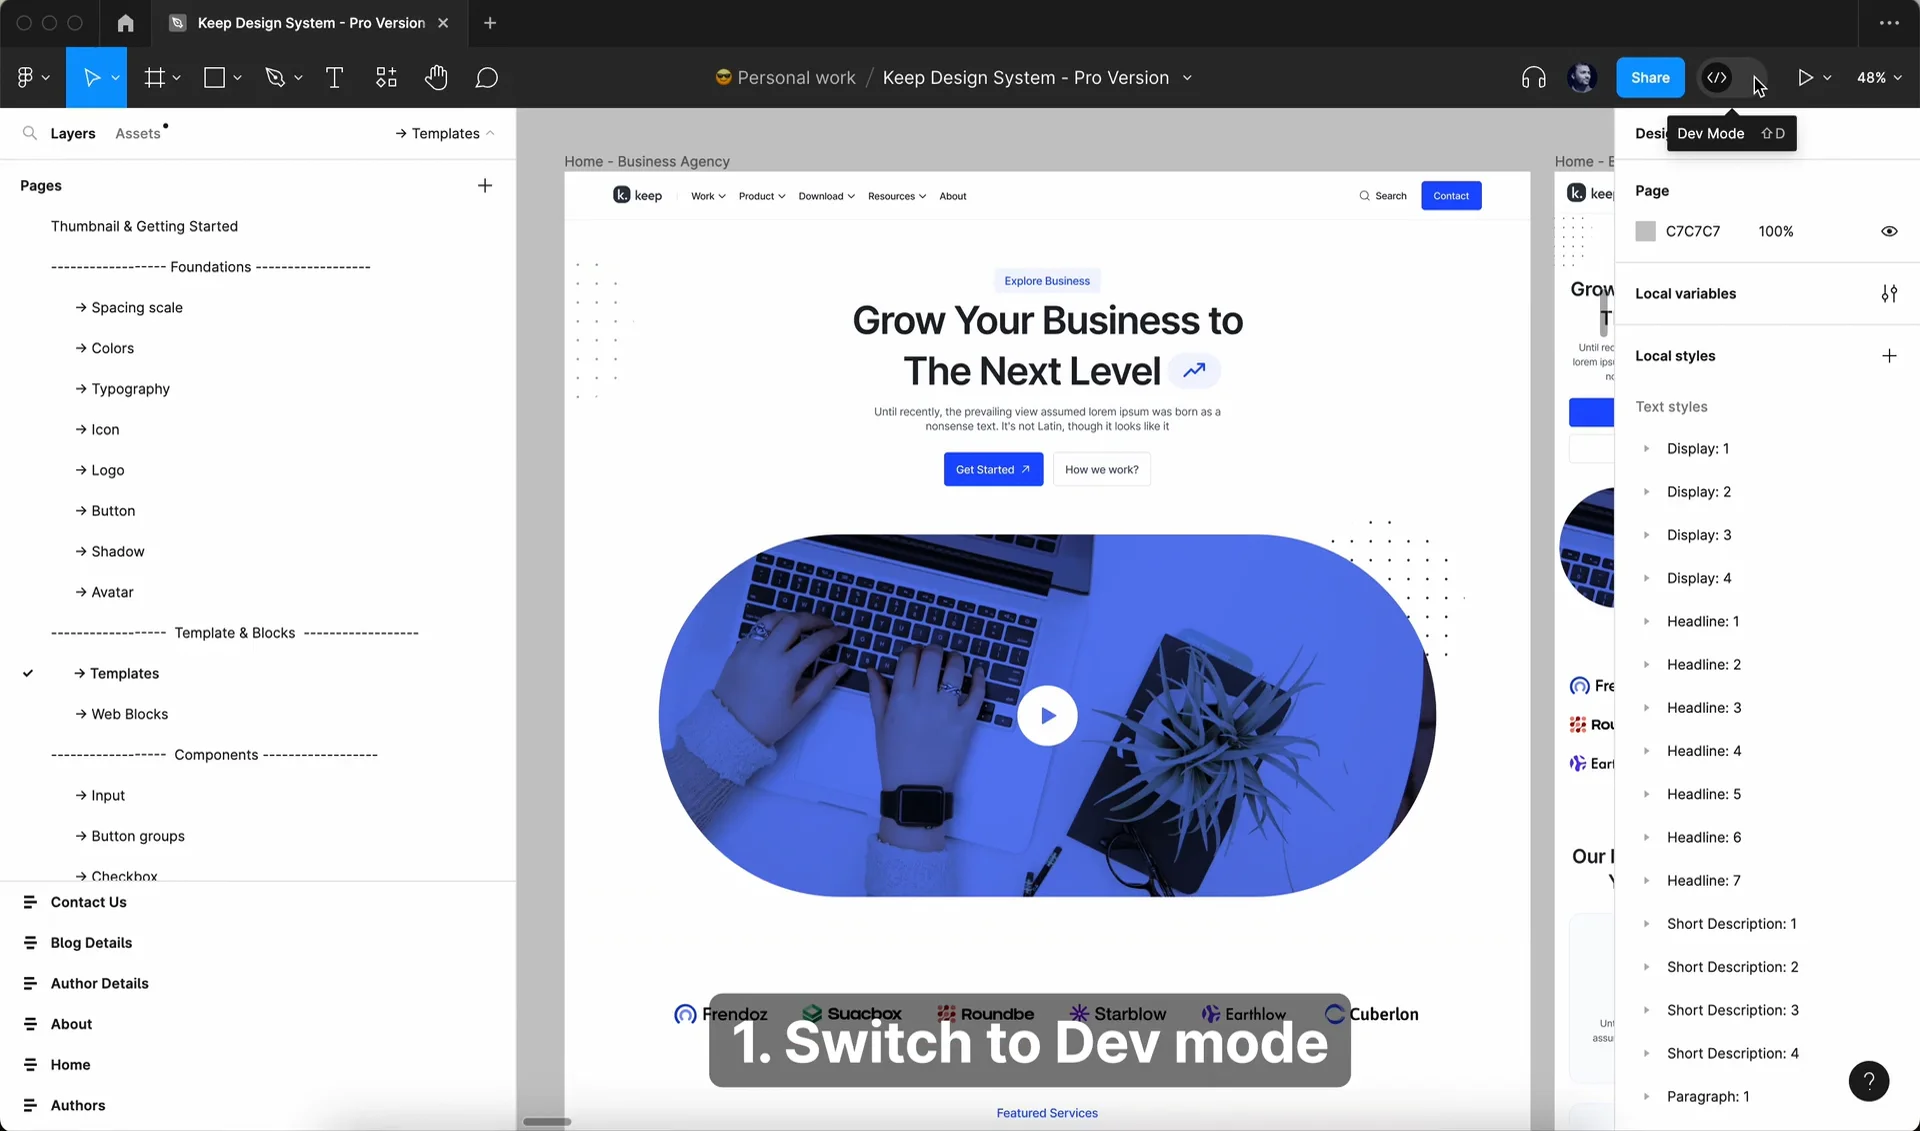Expand Short Description: 2 text style
The image size is (1920, 1131).
[1646, 966]
